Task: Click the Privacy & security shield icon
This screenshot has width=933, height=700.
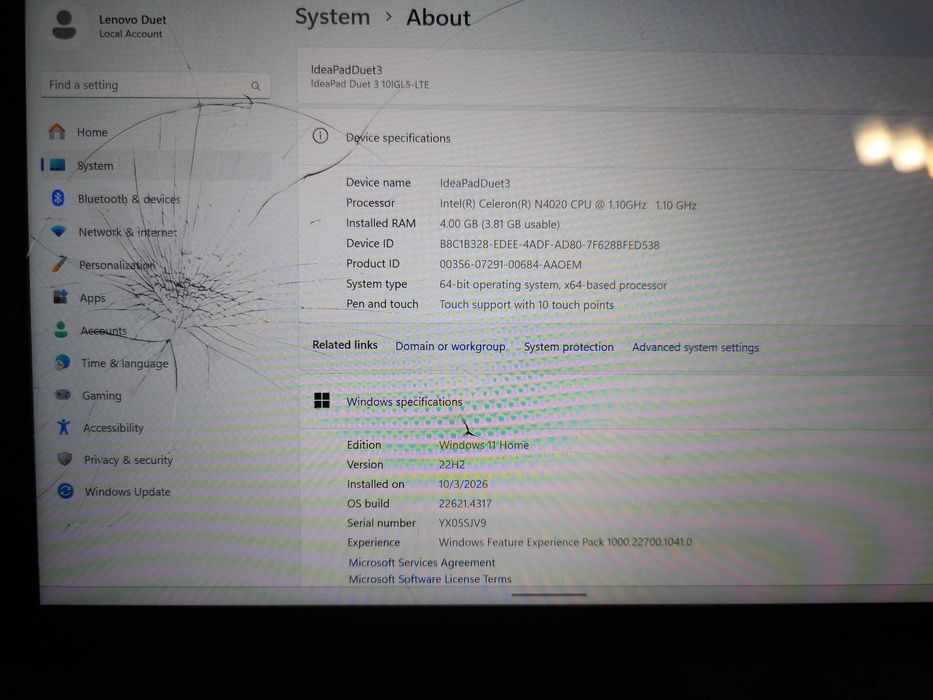Action: [x=64, y=458]
